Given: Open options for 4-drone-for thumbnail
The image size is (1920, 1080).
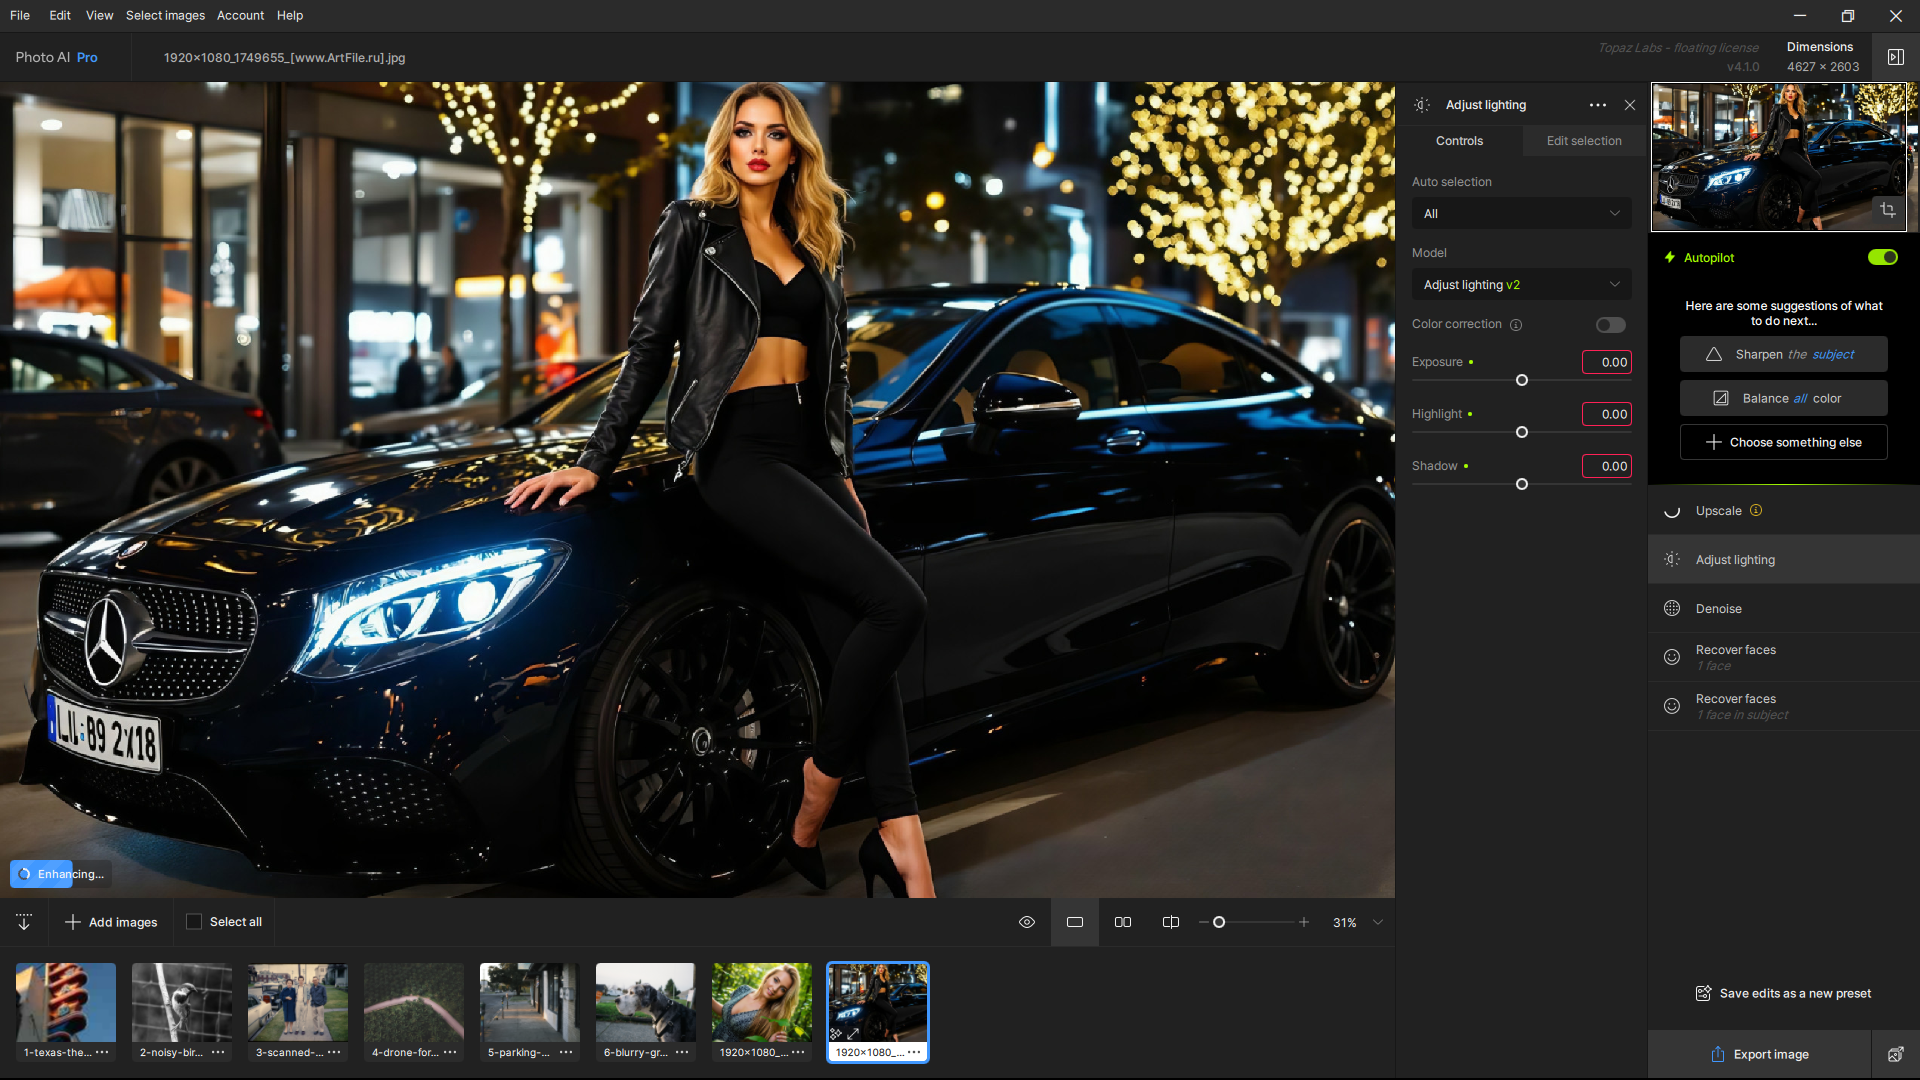Looking at the screenshot, I should 450,1052.
